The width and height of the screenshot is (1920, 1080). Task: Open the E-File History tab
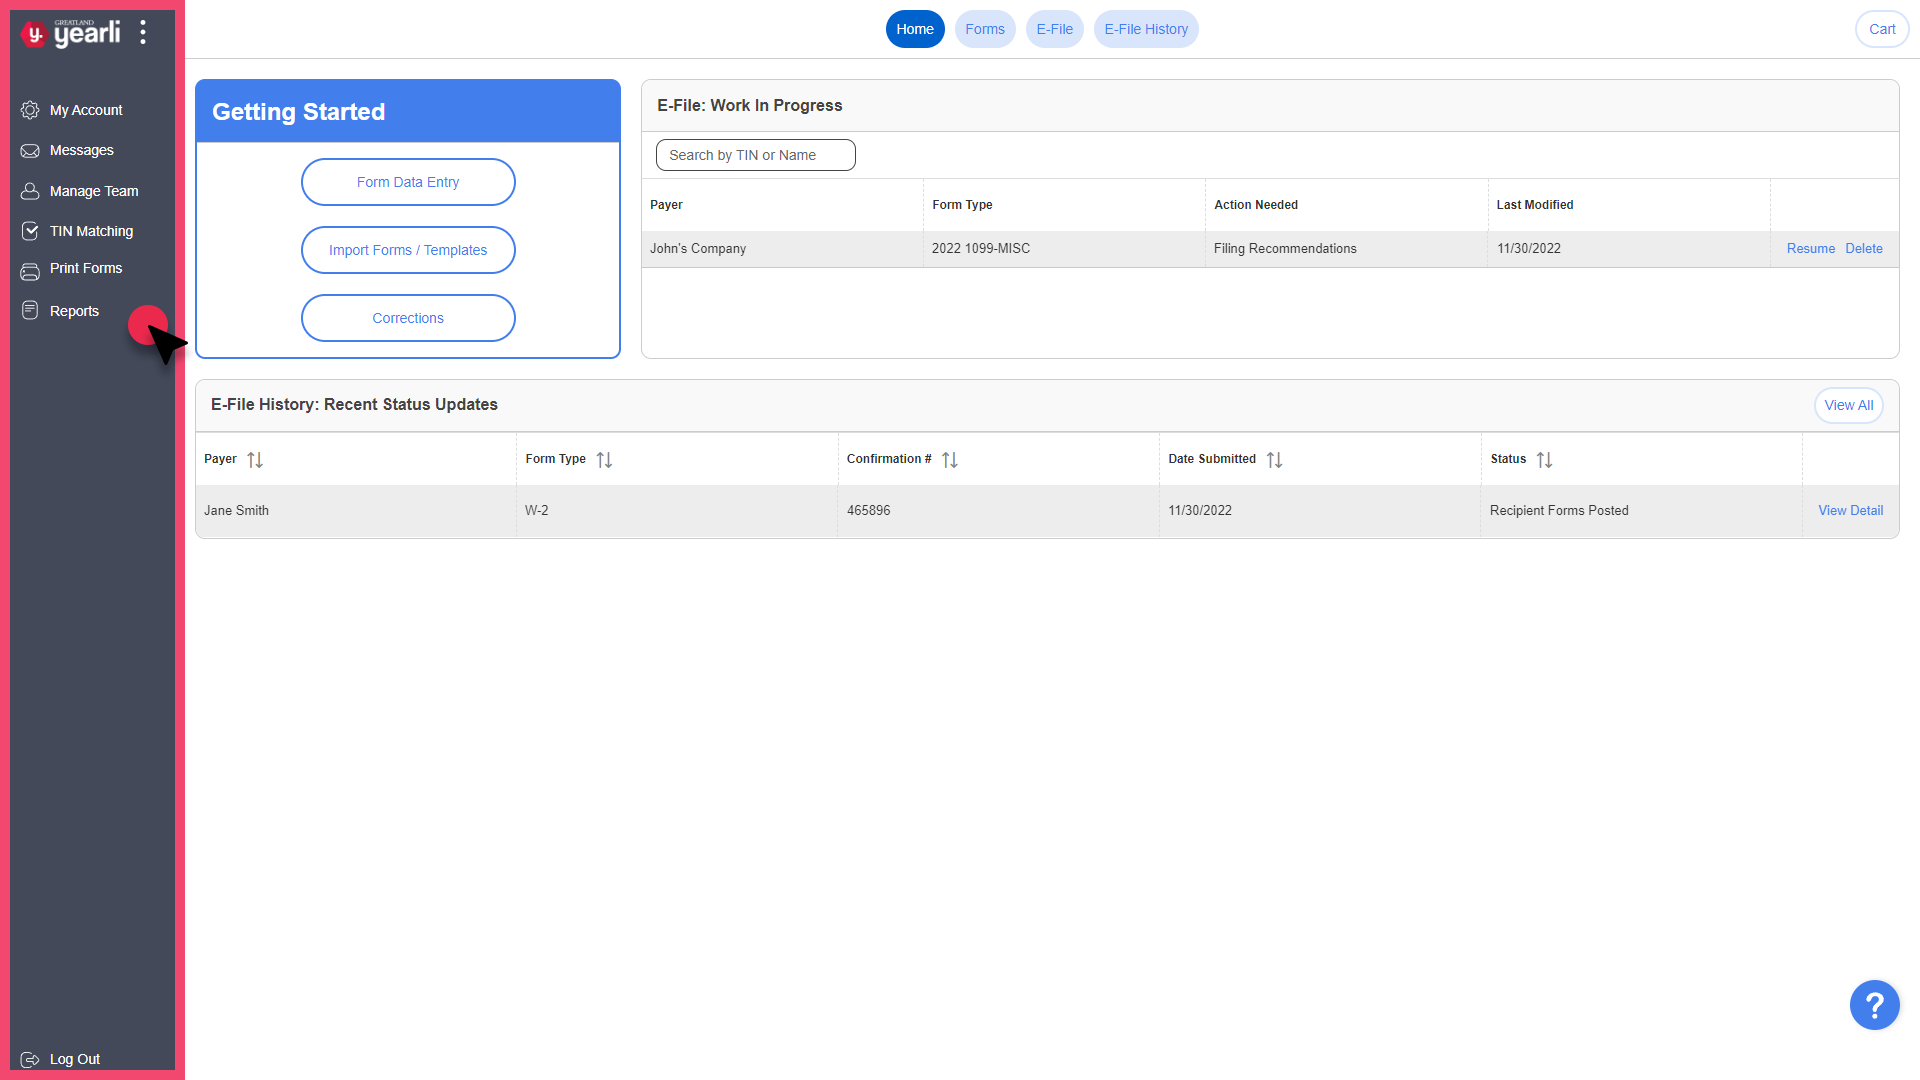click(x=1146, y=29)
